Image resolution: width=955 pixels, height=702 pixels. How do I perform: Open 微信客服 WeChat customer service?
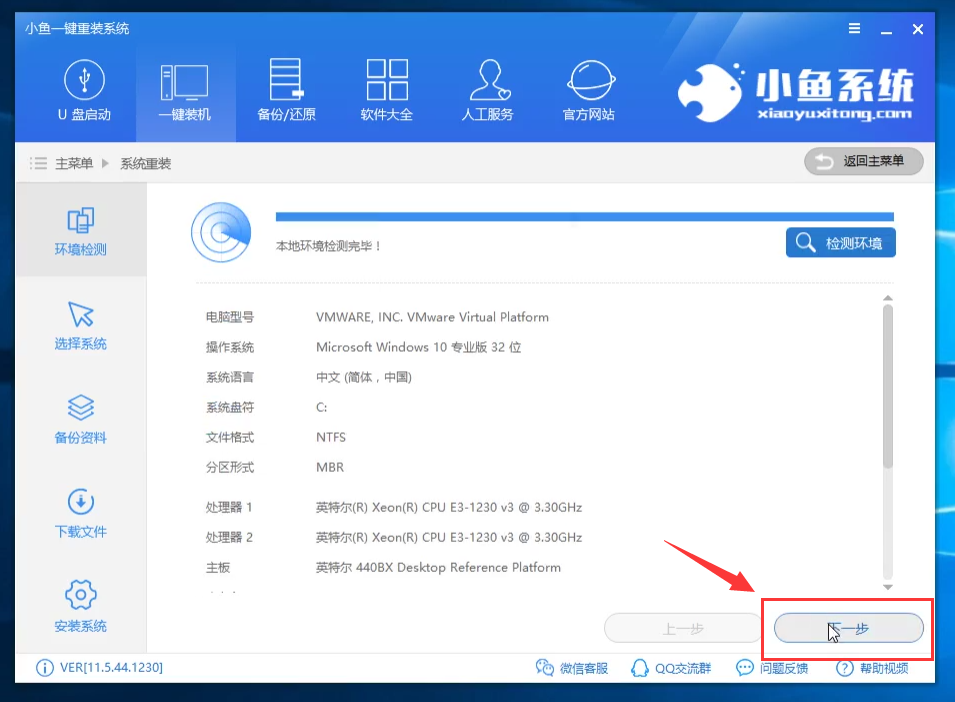572,668
